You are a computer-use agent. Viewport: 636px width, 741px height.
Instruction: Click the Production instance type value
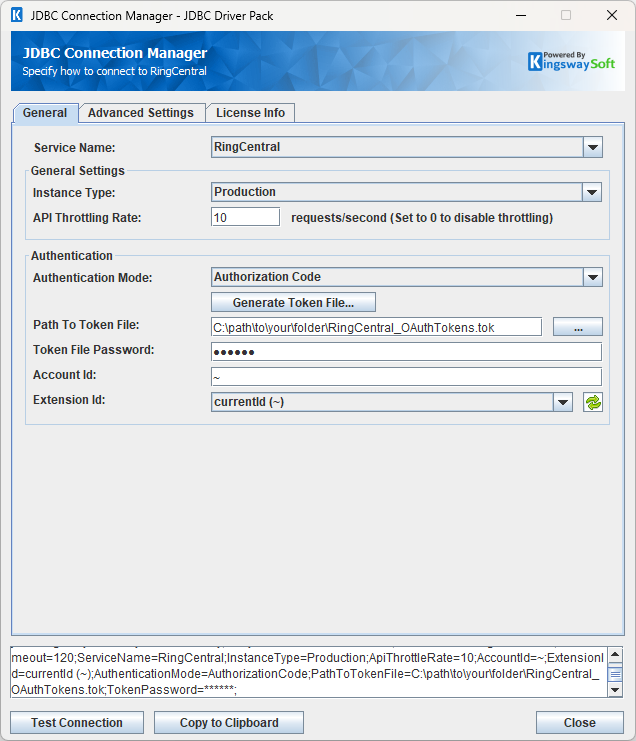245,192
